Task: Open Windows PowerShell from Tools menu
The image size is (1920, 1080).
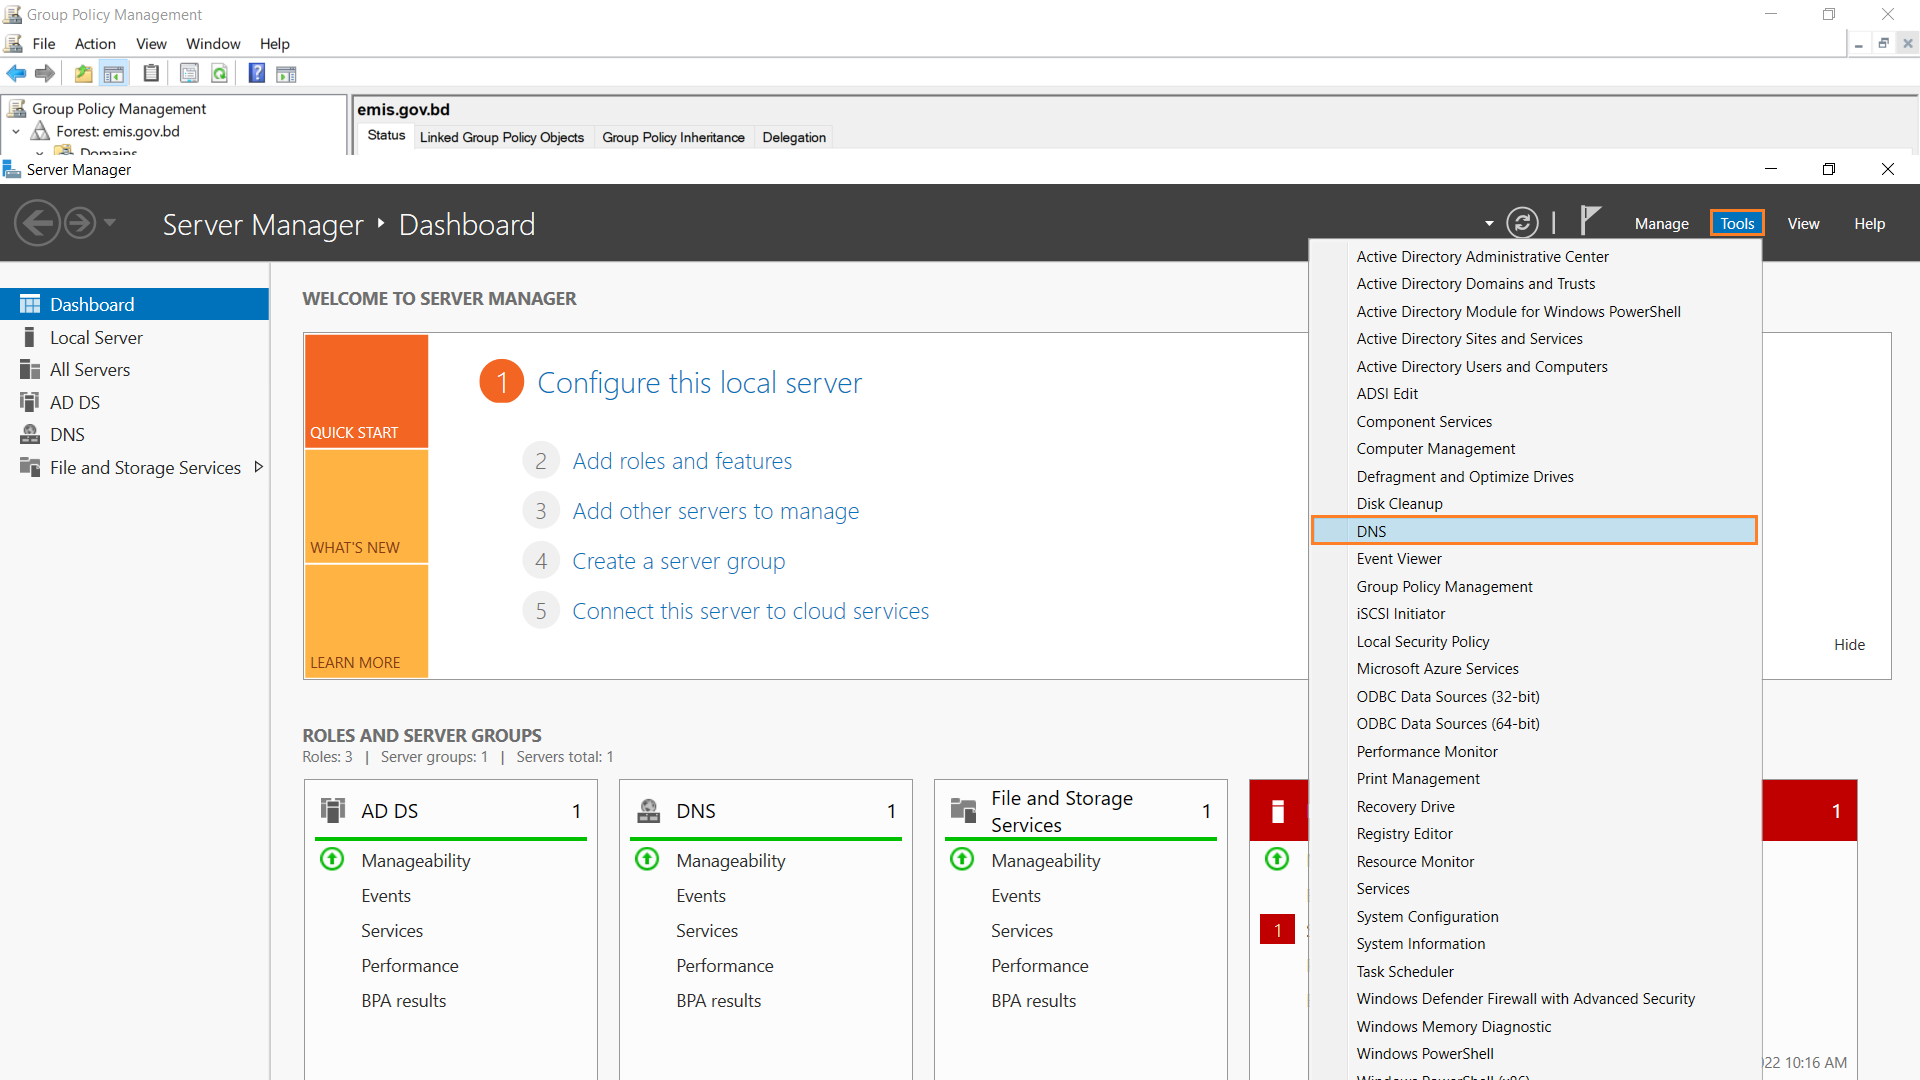Action: point(1534,1054)
